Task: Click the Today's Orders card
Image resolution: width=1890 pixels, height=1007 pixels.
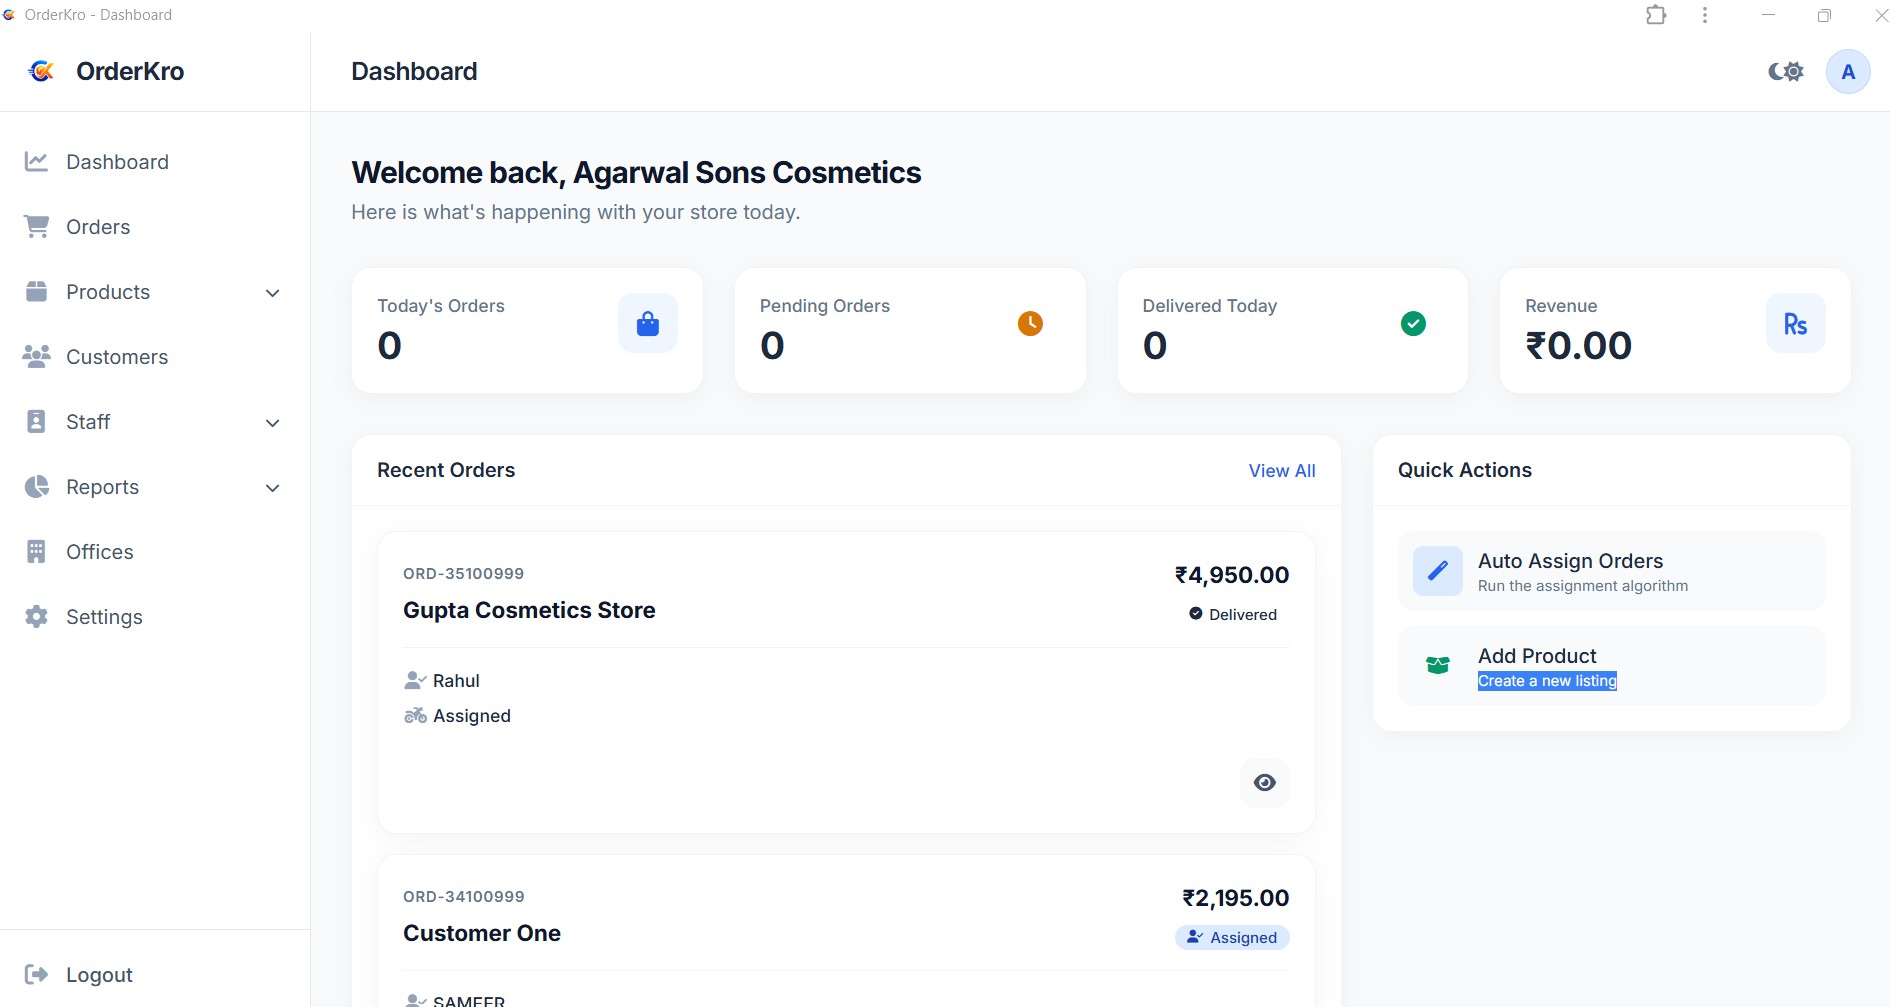Action: pos(527,330)
